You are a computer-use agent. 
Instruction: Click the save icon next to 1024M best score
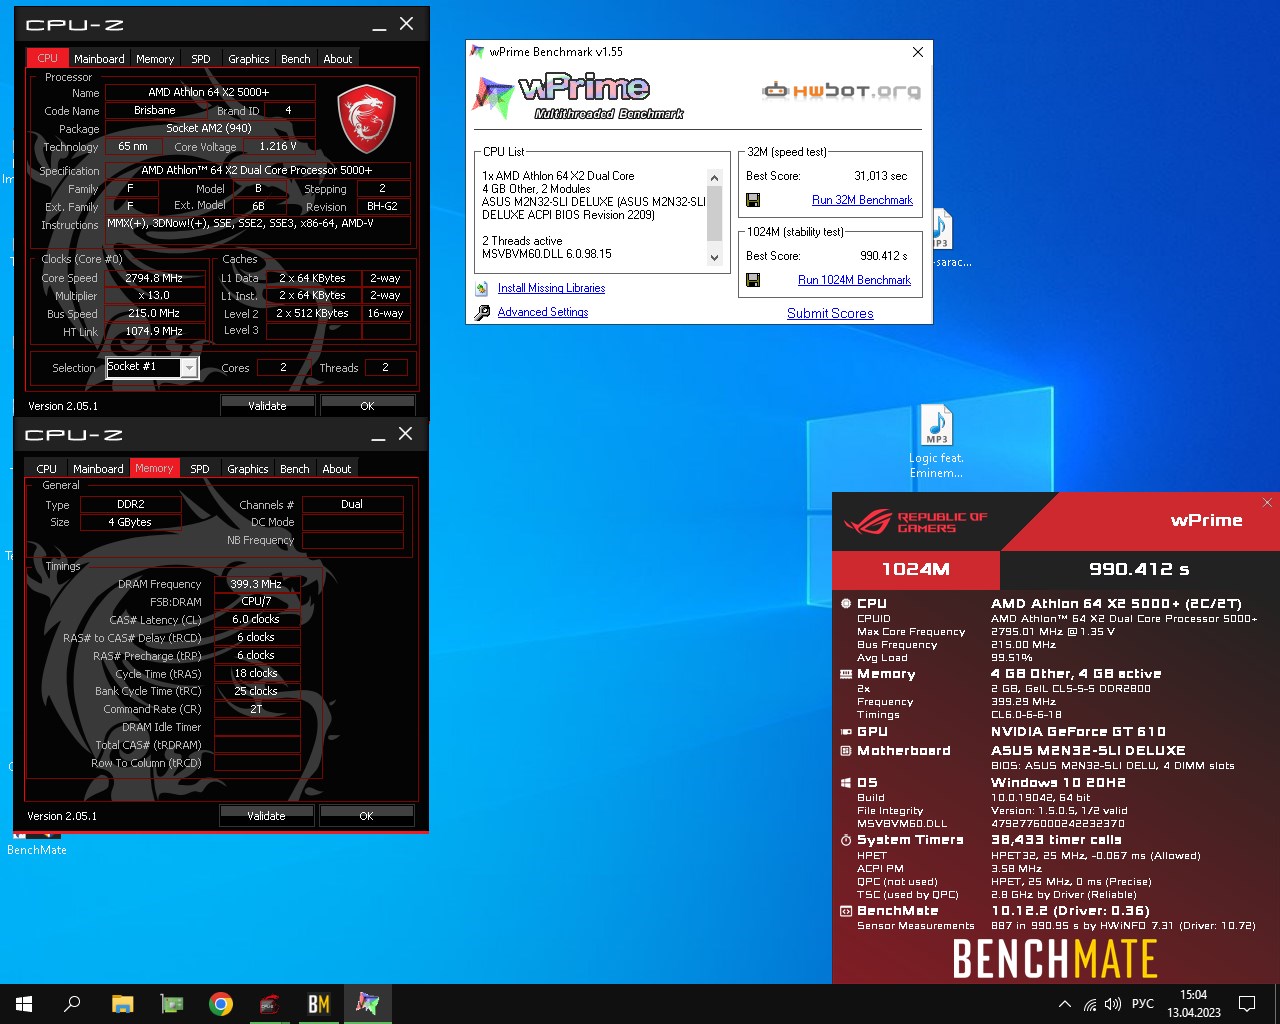[x=753, y=280]
